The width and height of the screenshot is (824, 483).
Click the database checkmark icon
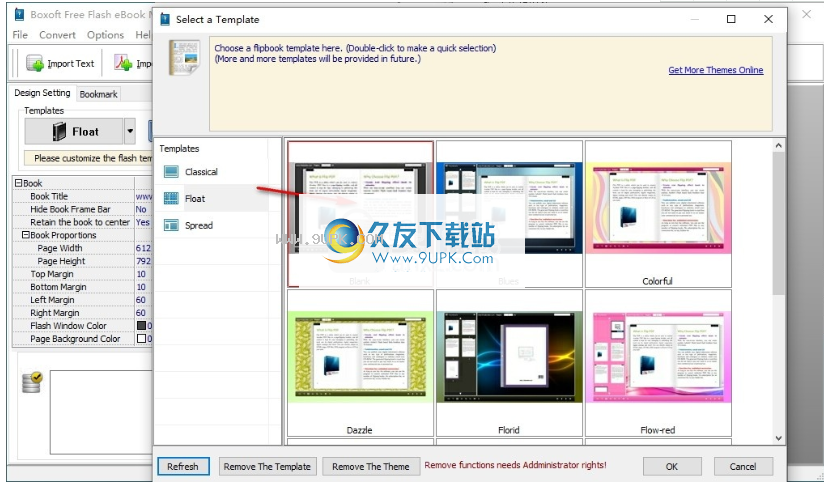[x=33, y=383]
